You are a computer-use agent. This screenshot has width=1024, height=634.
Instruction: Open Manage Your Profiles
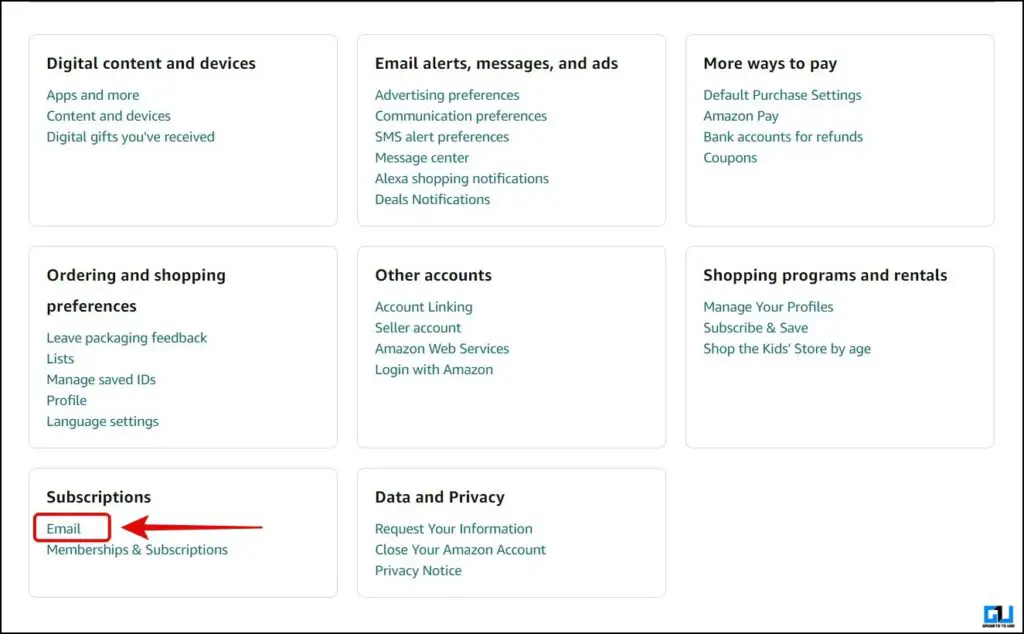pyautogui.click(x=769, y=307)
